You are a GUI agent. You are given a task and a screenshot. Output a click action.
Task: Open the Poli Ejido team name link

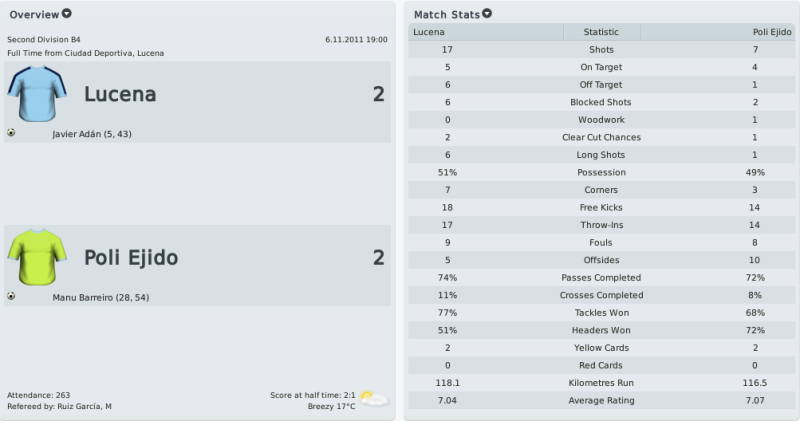[131, 257]
